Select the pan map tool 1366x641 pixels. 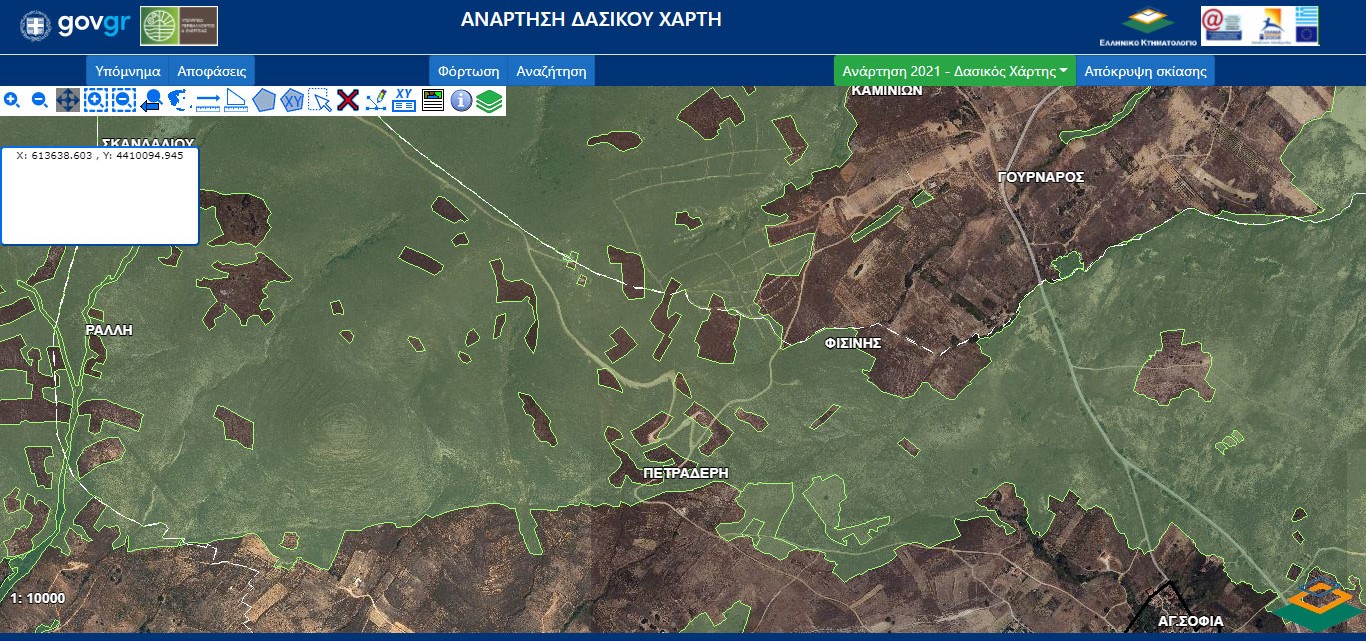[68, 100]
